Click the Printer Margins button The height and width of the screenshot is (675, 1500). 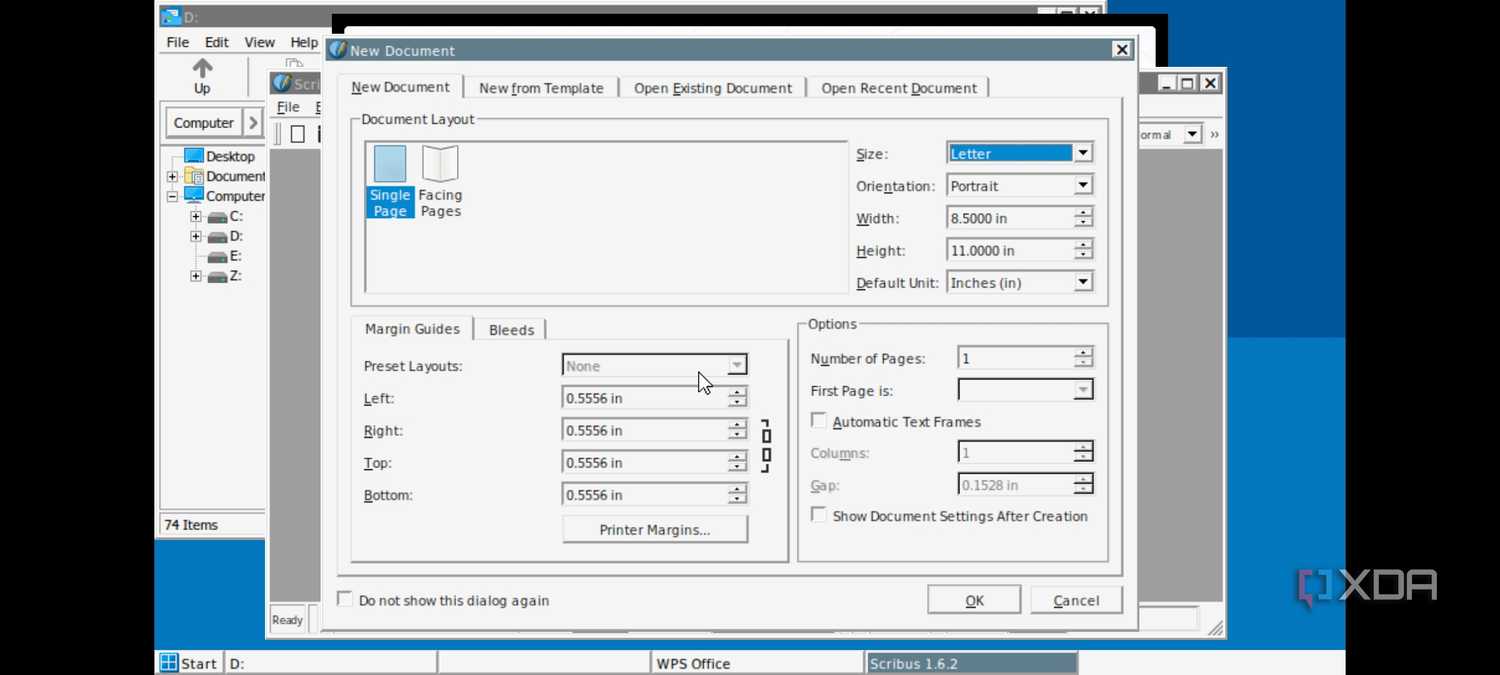click(x=655, y=529)
